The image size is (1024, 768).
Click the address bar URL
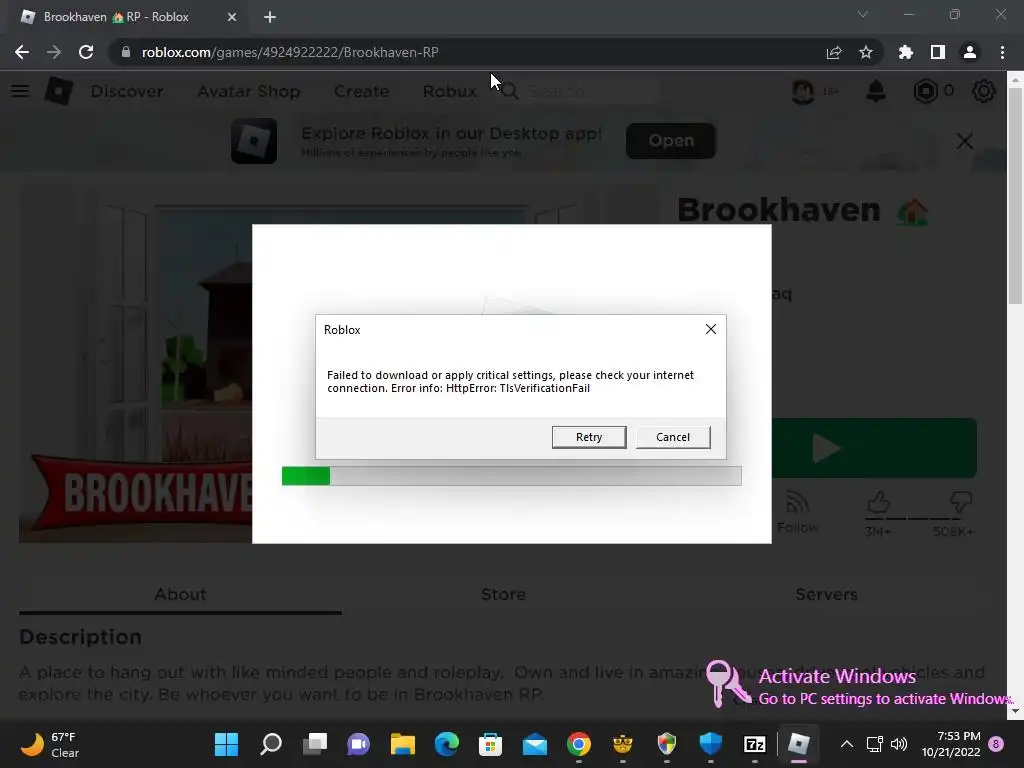click(x=290, y=52)
